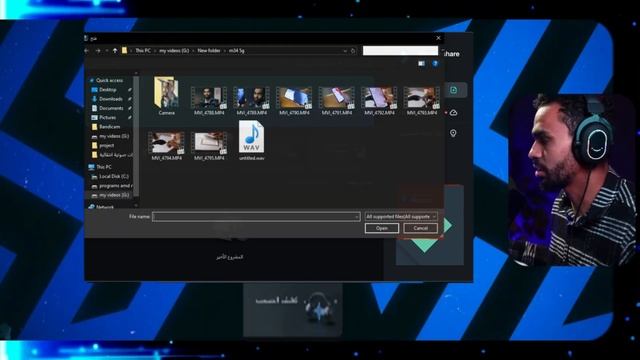This screenshot has height=360, width=640.
Task: Open Pictures in Quick access
Action: 107,118
